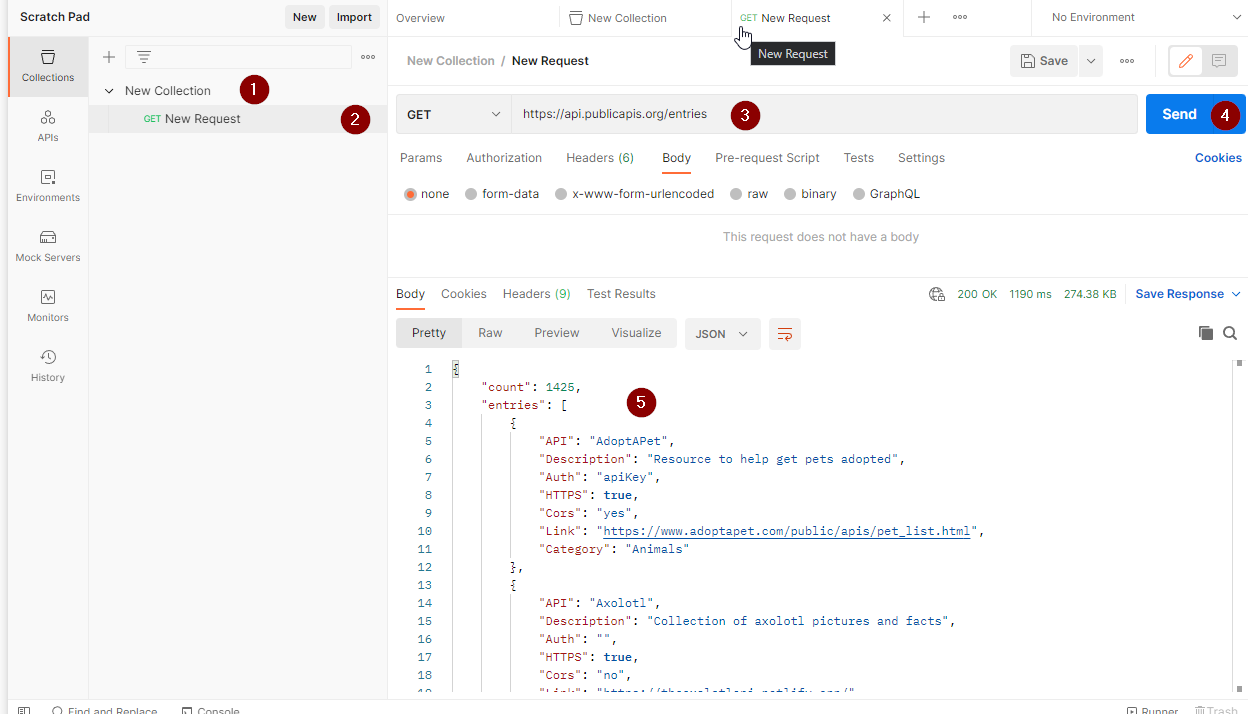The width and height of the screenshot is (1248, 714).
Task: Open the Pre-request Script tab
Action: click(x=767, y=158)
